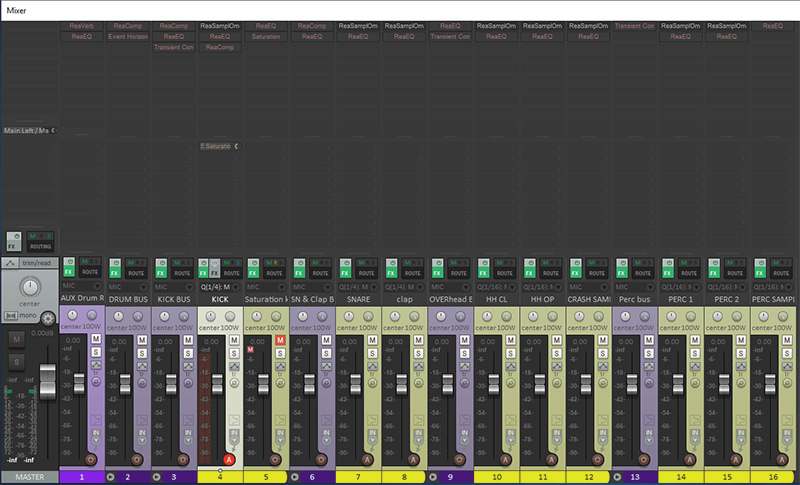This screenshot has height=485, width=800.
Task: Open the MIC input dropdown on DRUM BUS
Action: [x=127, y=285]
